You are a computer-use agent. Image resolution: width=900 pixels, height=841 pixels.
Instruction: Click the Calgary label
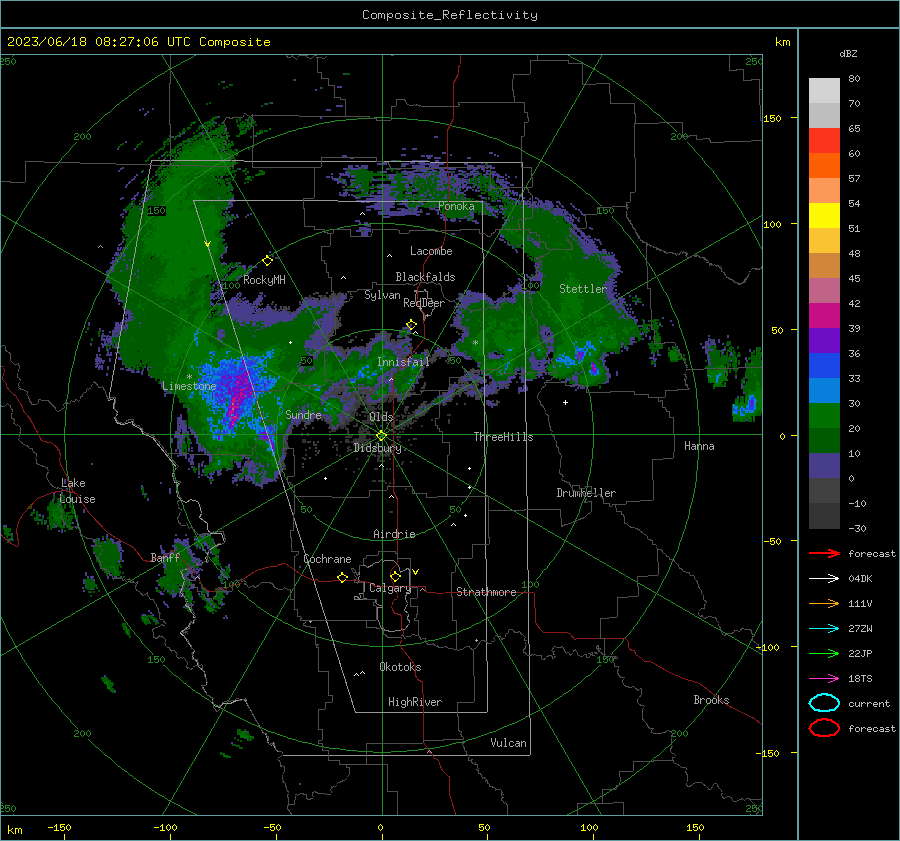click(390, 588)
